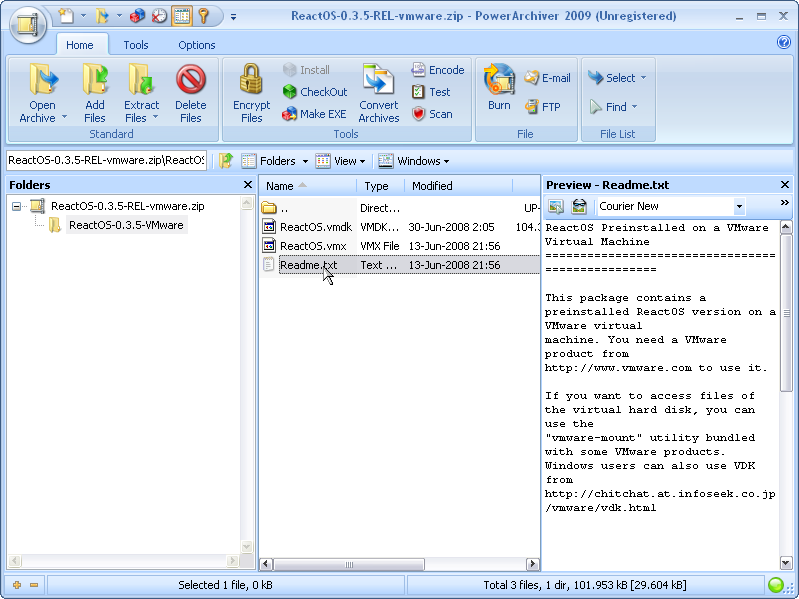Open the View dropdown menu

[x=340, y=161]
